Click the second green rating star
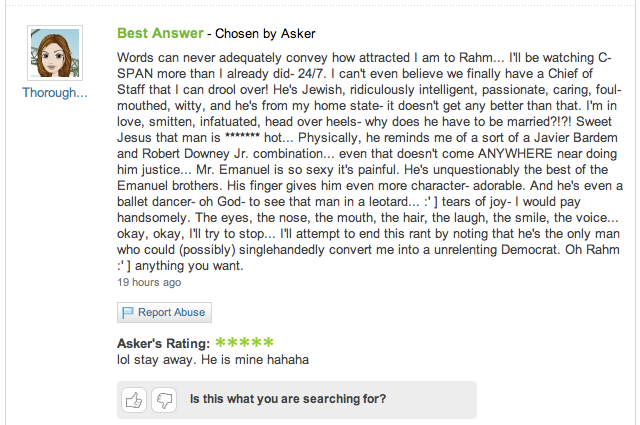The image size is (640, 425). coord(231,343)
